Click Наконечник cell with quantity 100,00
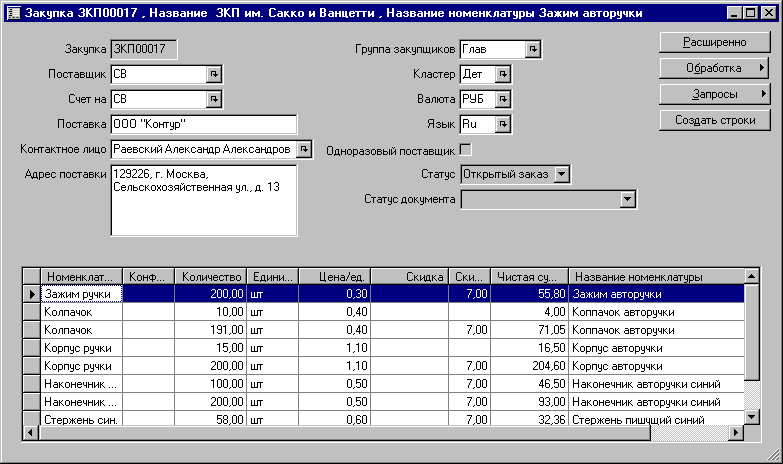 point(81,384)
